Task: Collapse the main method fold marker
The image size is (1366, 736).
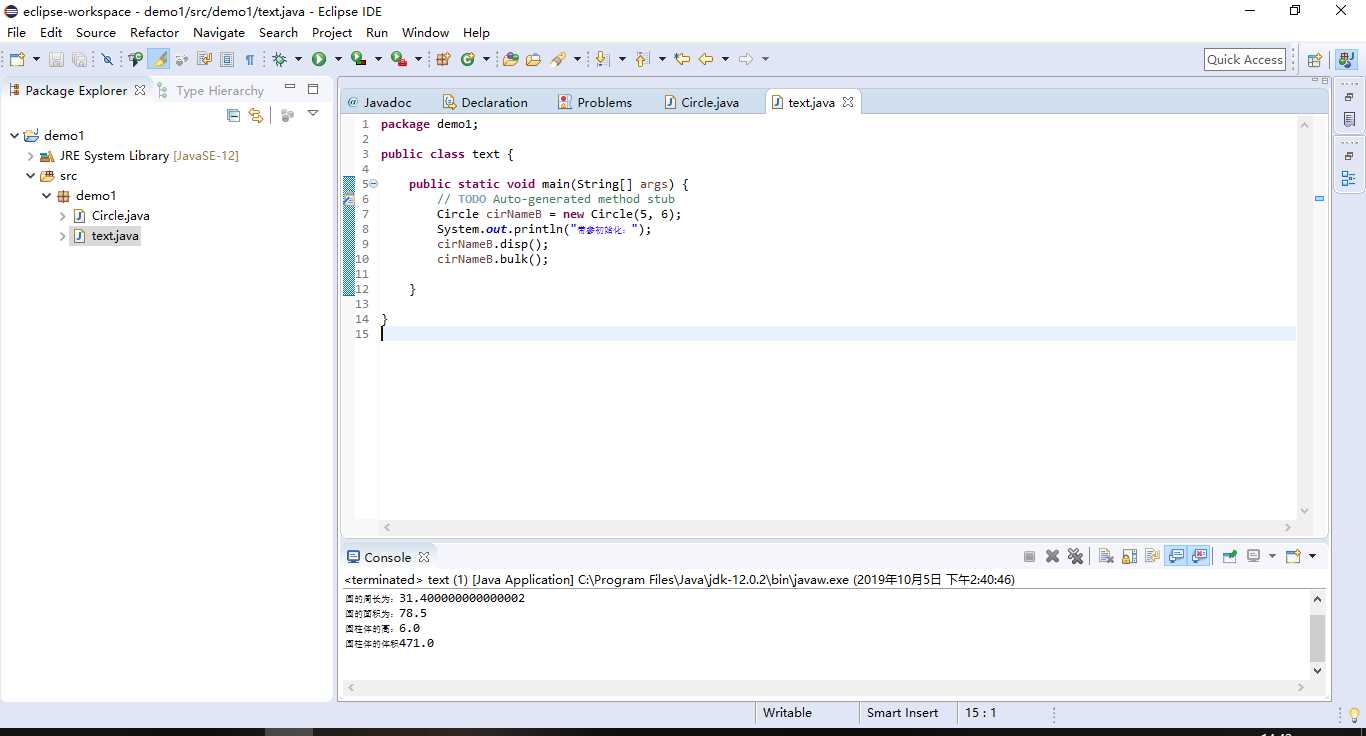Action: (x=374, y=184)
